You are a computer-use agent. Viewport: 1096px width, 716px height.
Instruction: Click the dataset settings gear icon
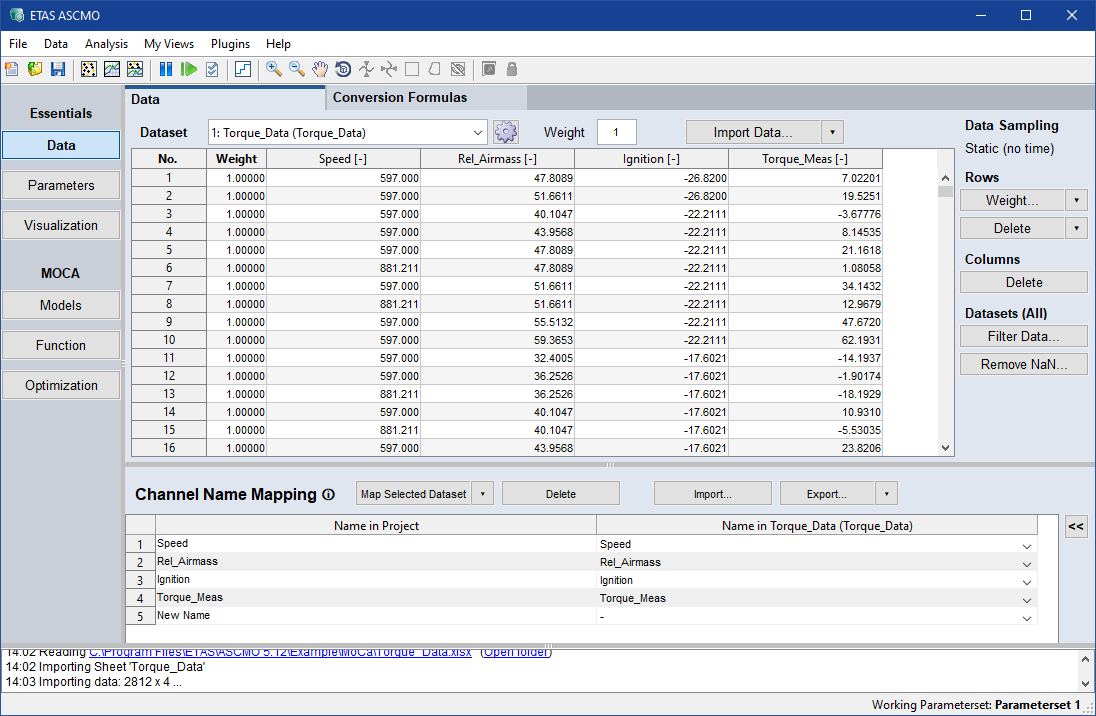[505, 131]
